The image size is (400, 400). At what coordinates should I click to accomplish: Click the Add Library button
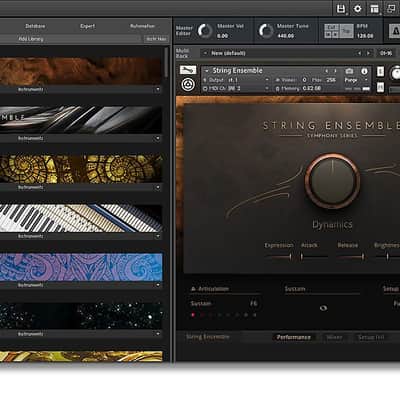[x=31, y=39]
